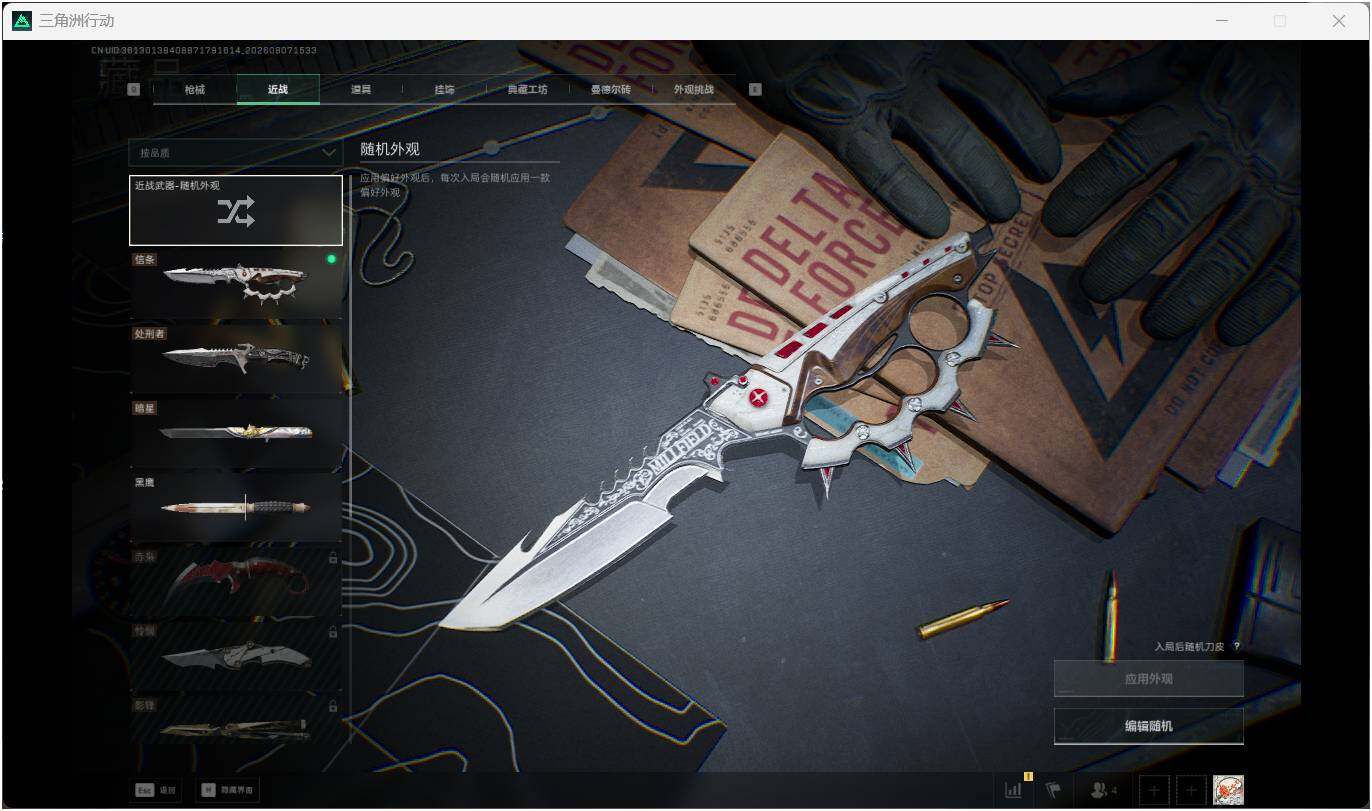Open the flag icon in the bottom bar
The height and width of the screenshot is (811, 1372).
pyautogui.click(x=1053, y=790)
